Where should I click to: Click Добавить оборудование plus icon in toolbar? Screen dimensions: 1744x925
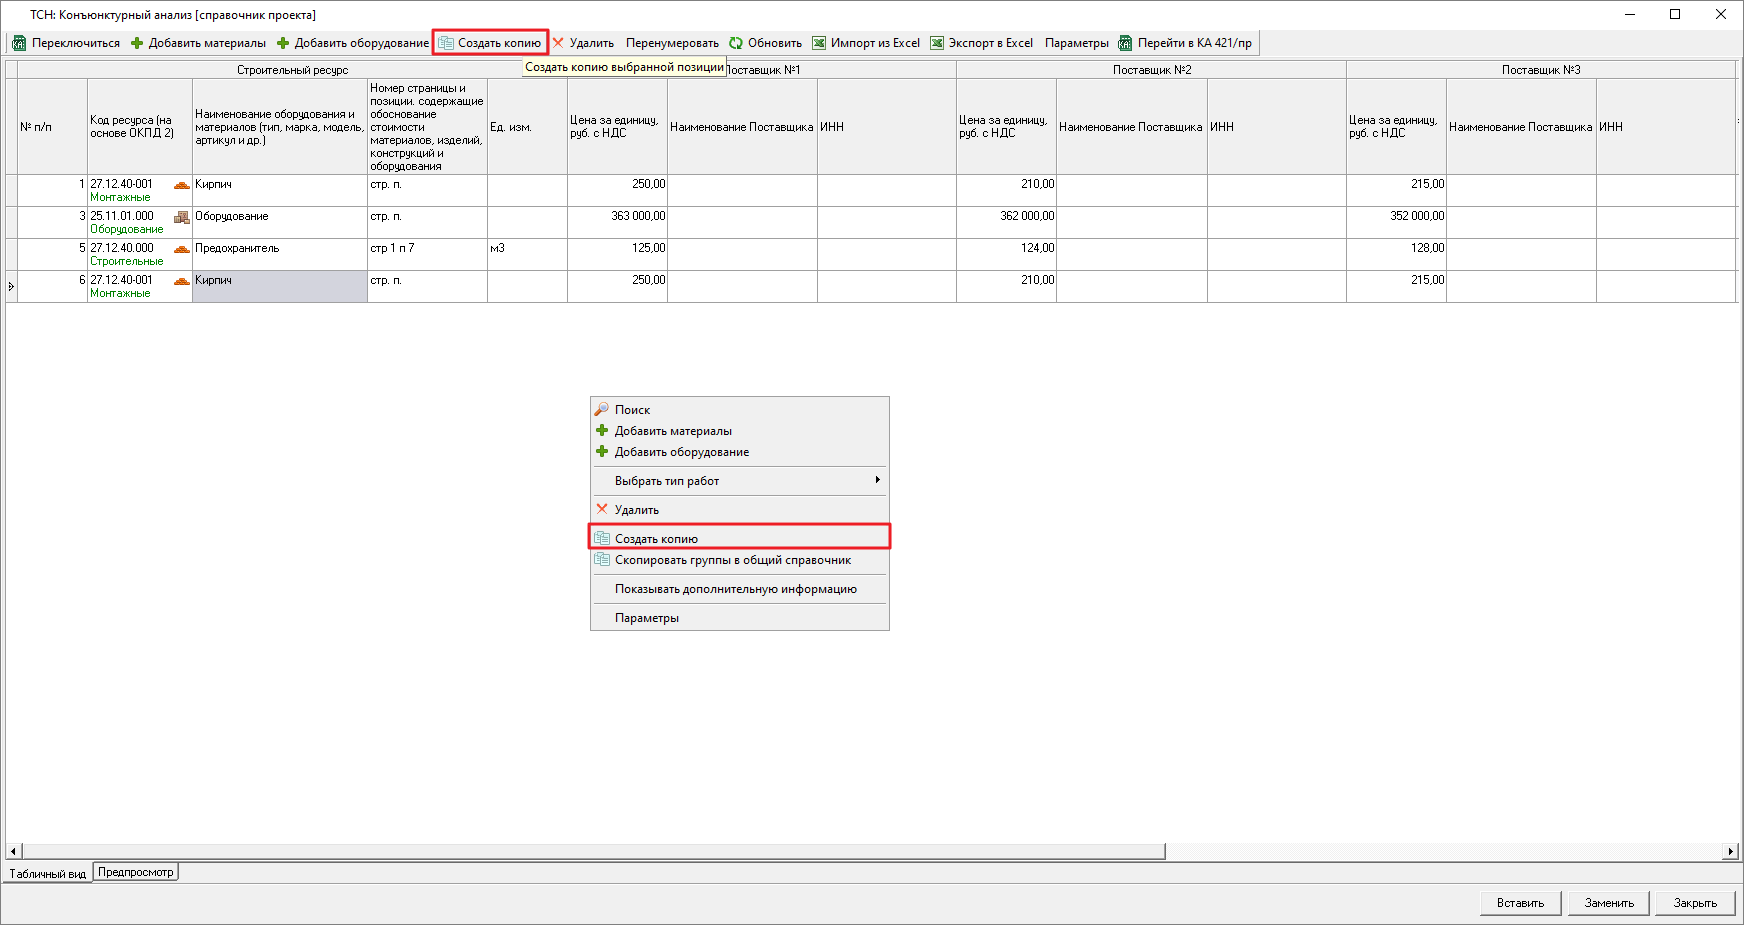pos(283,43)
